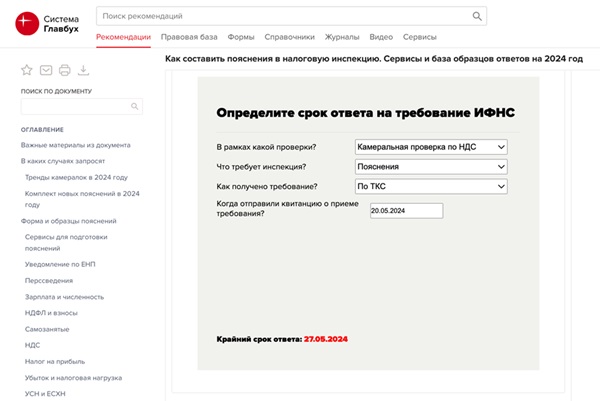
Task: Print the document using printer icon
Action: (65, 70)
